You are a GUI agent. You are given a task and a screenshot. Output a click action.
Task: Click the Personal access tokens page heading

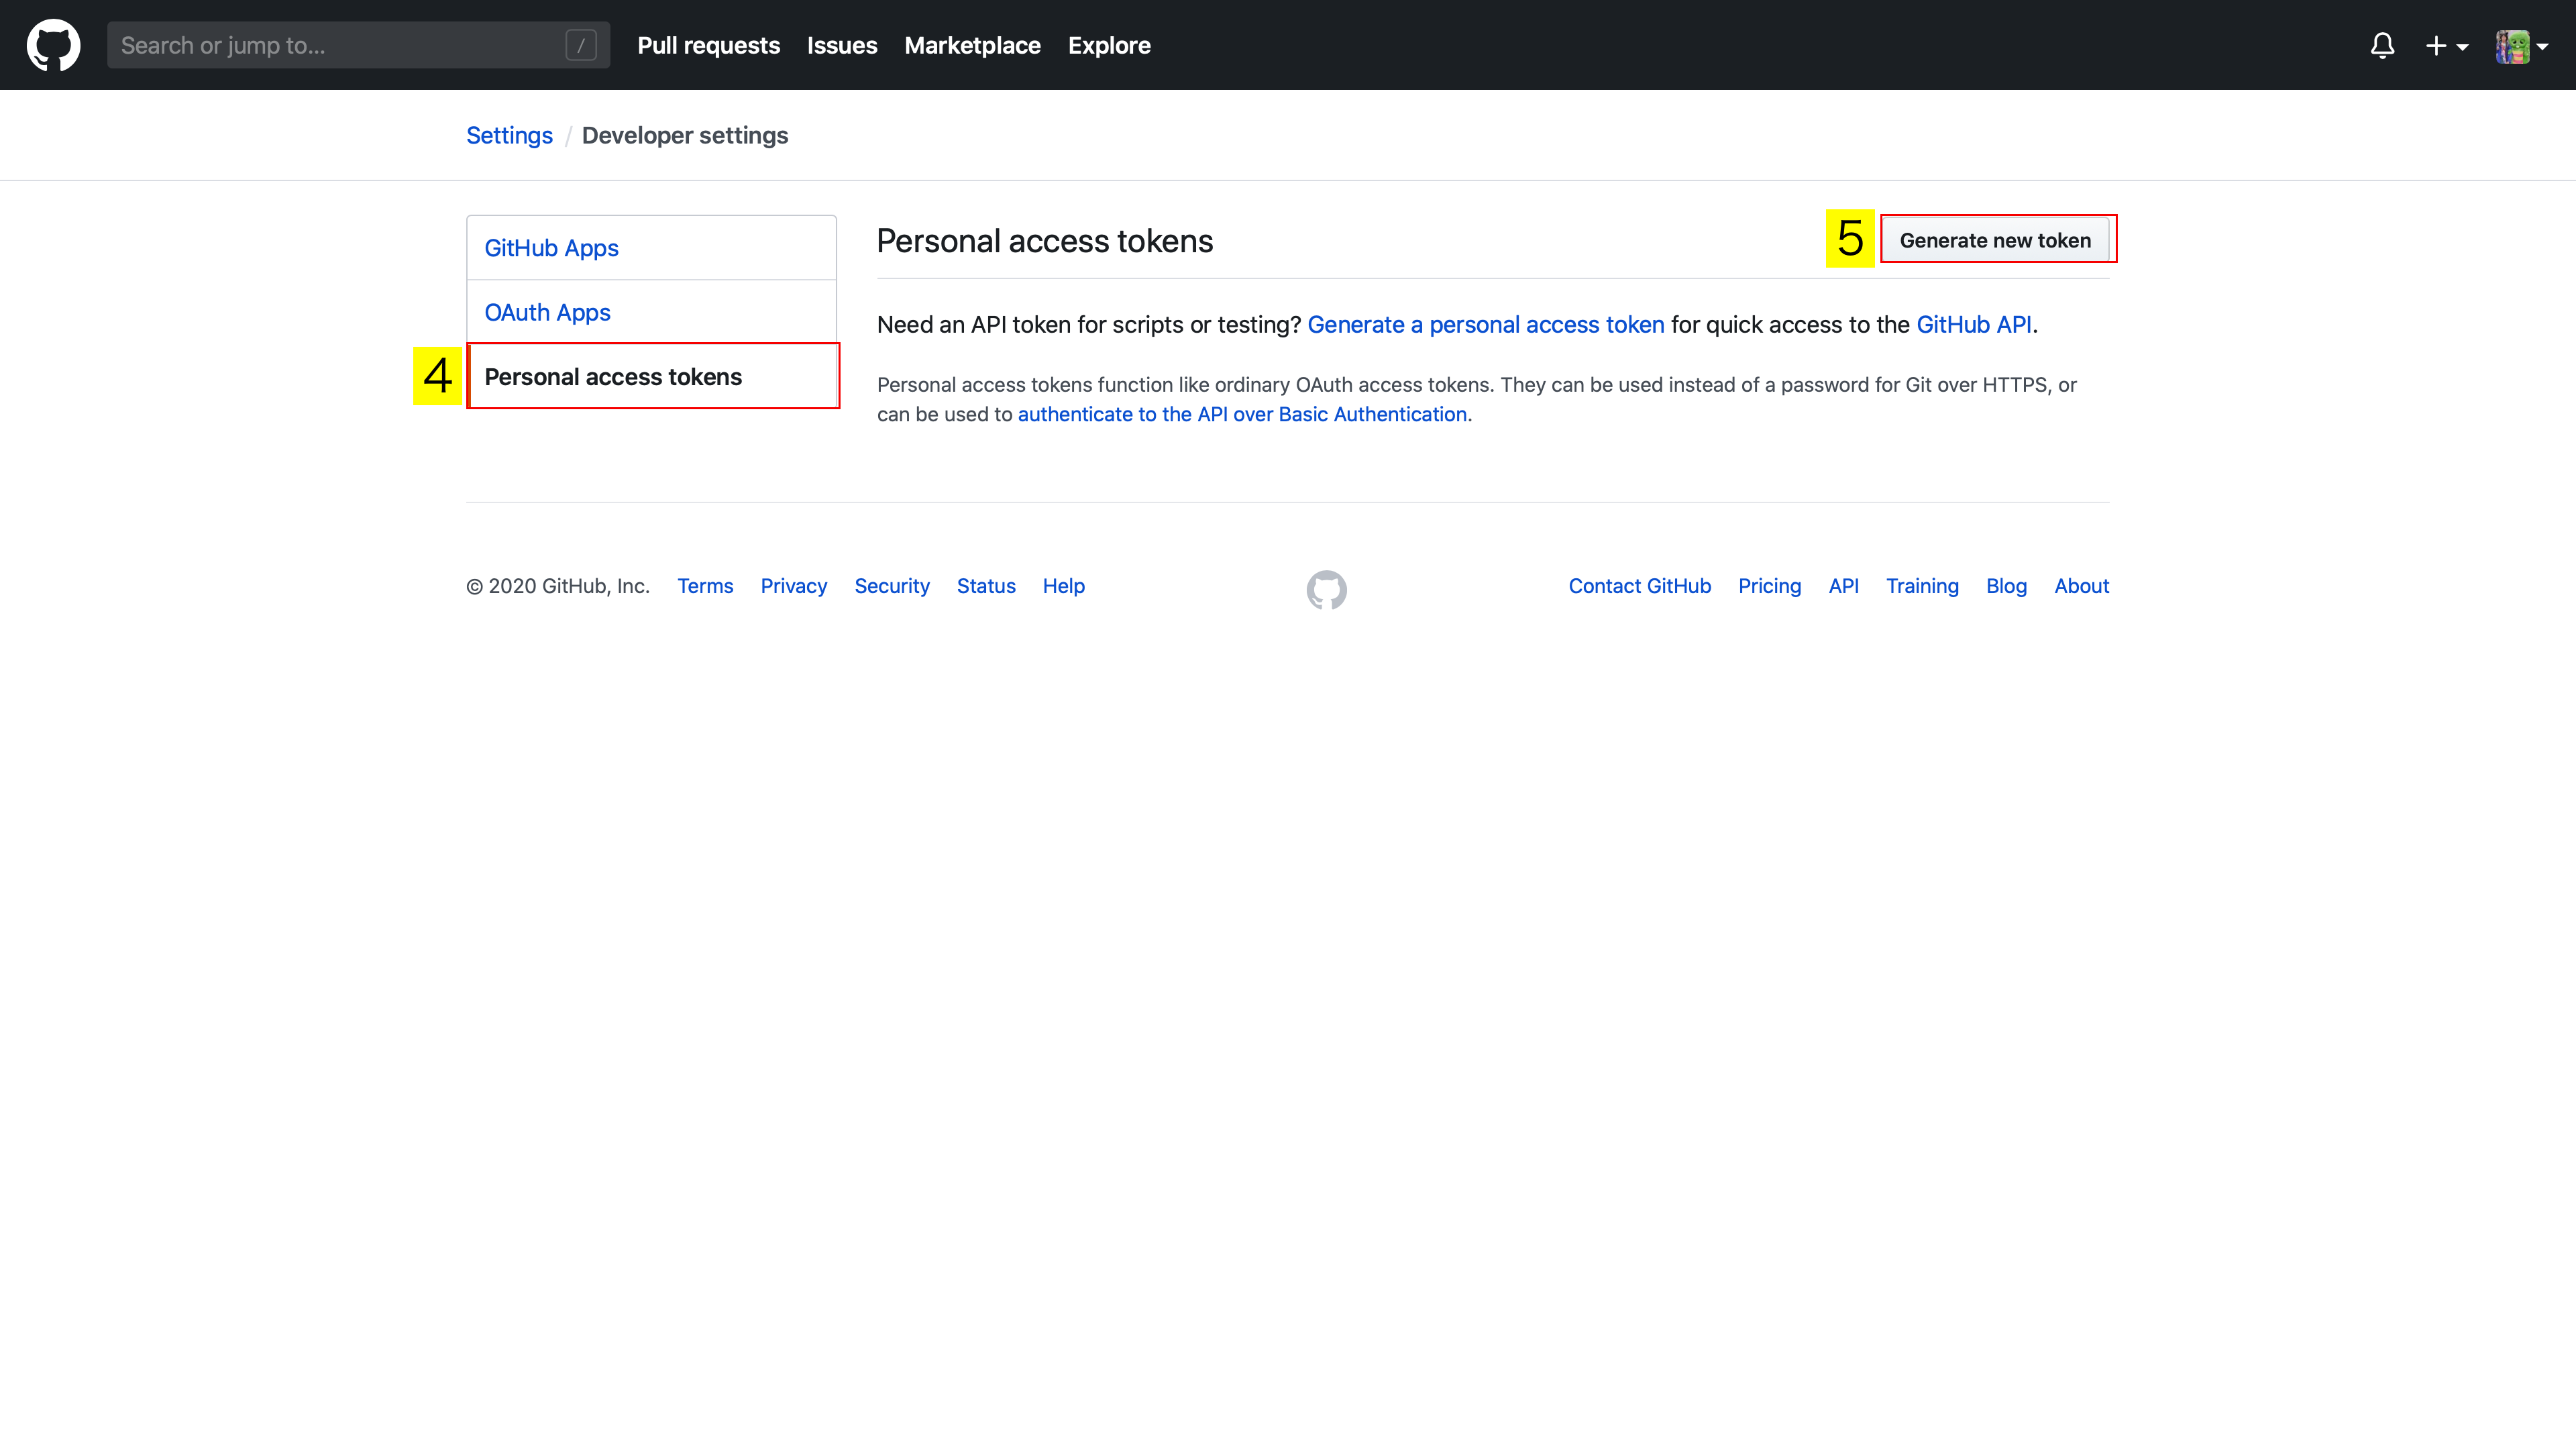point(1044,241)
